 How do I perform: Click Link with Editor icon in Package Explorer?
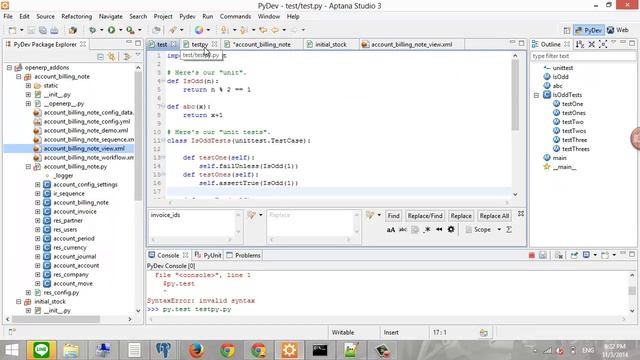(x=111, y=57)
